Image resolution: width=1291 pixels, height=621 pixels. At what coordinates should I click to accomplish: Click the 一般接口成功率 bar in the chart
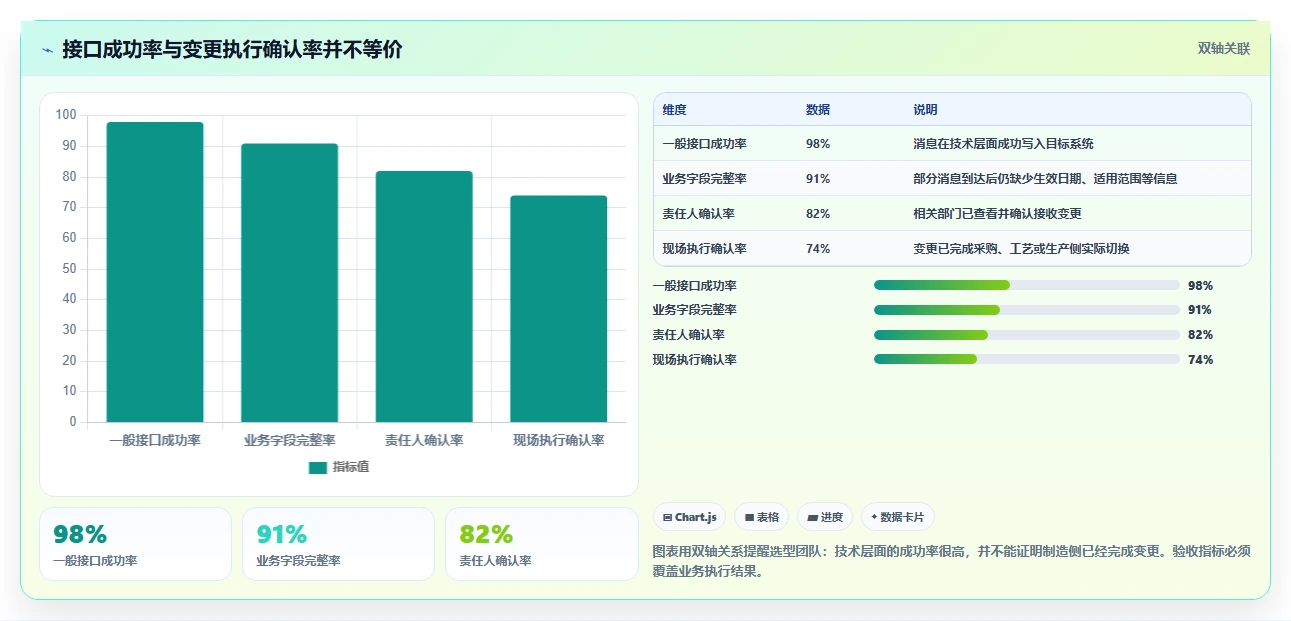tap(155, 272)
